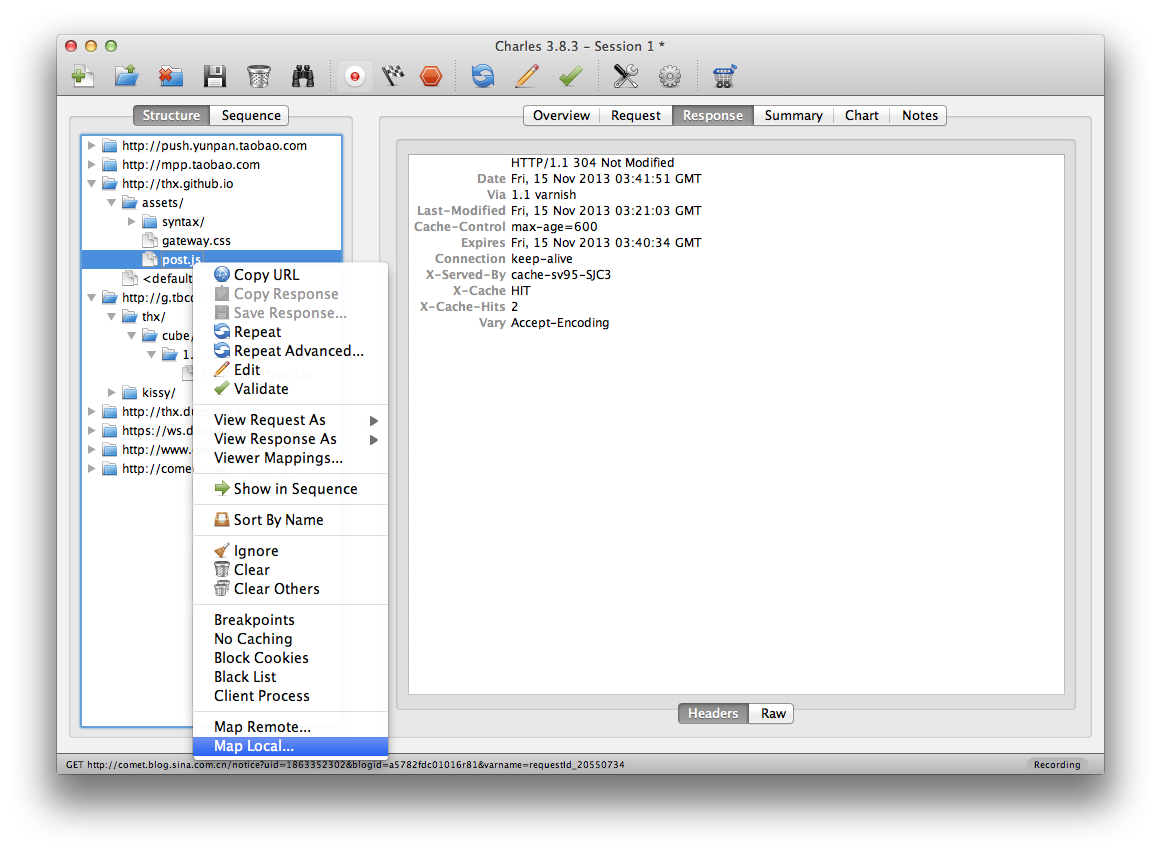The width and height of the screenshot is (1161, 853).
Task: Open a saved session with folder icon
Action: (x=127, y=76)
